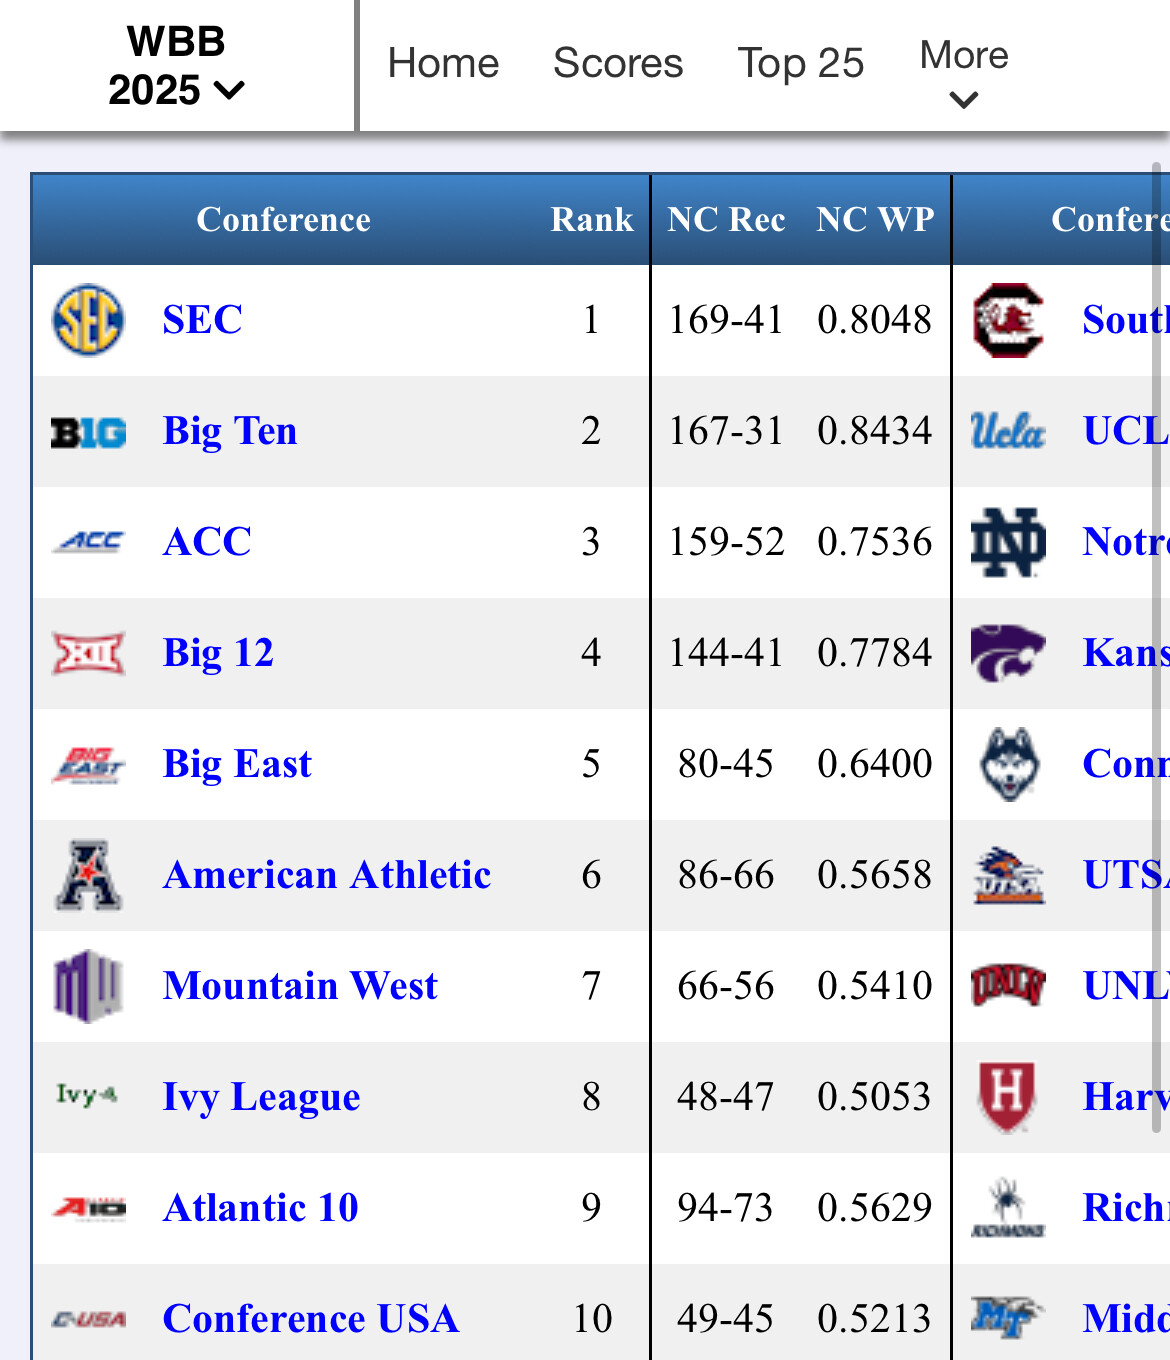
Task: Expand the More navigation menu
Action: coord(963,72)
